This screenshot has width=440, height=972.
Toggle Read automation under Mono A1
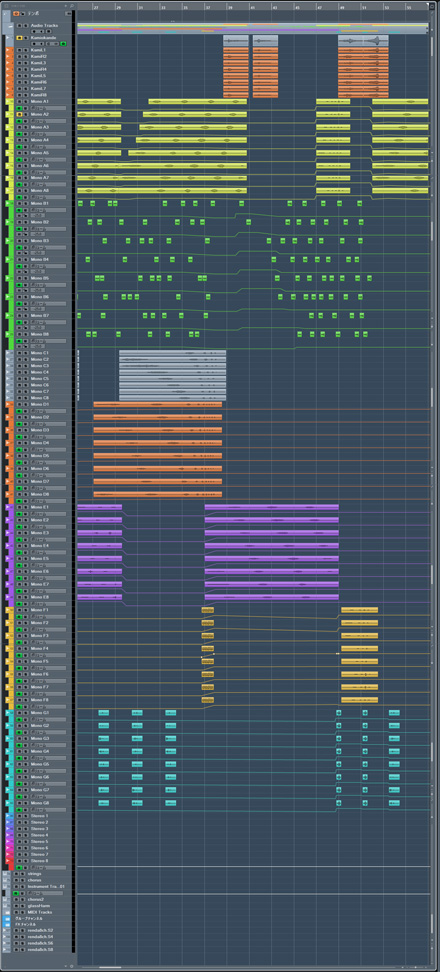point(19,108)
